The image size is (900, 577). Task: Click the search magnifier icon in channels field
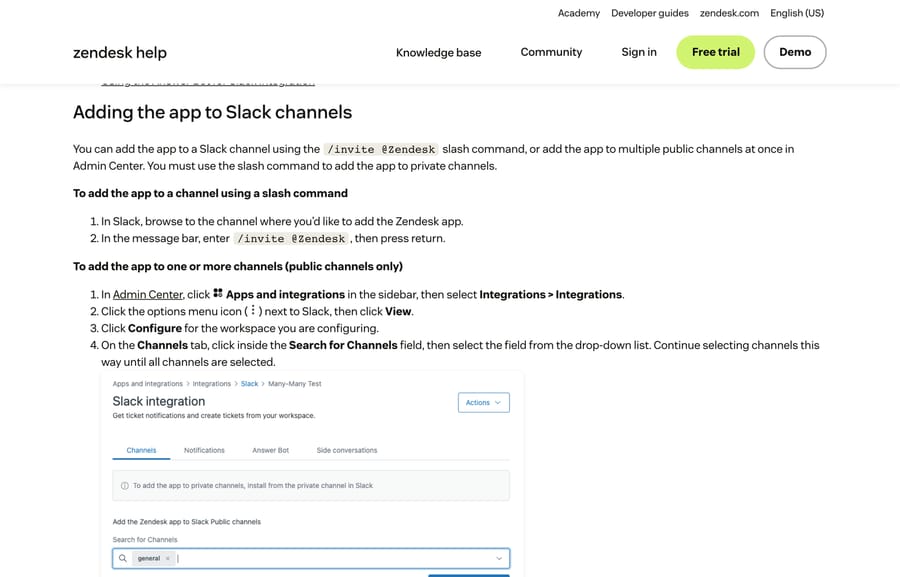(123, 558)
